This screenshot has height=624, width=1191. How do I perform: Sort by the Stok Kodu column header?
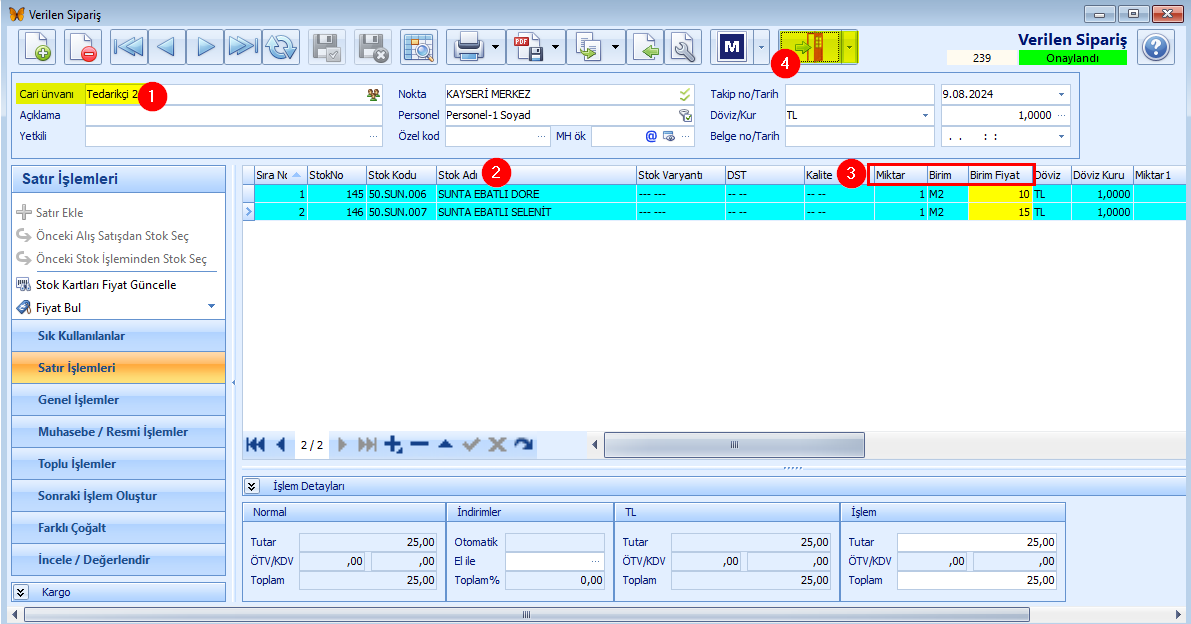[401, 175]
